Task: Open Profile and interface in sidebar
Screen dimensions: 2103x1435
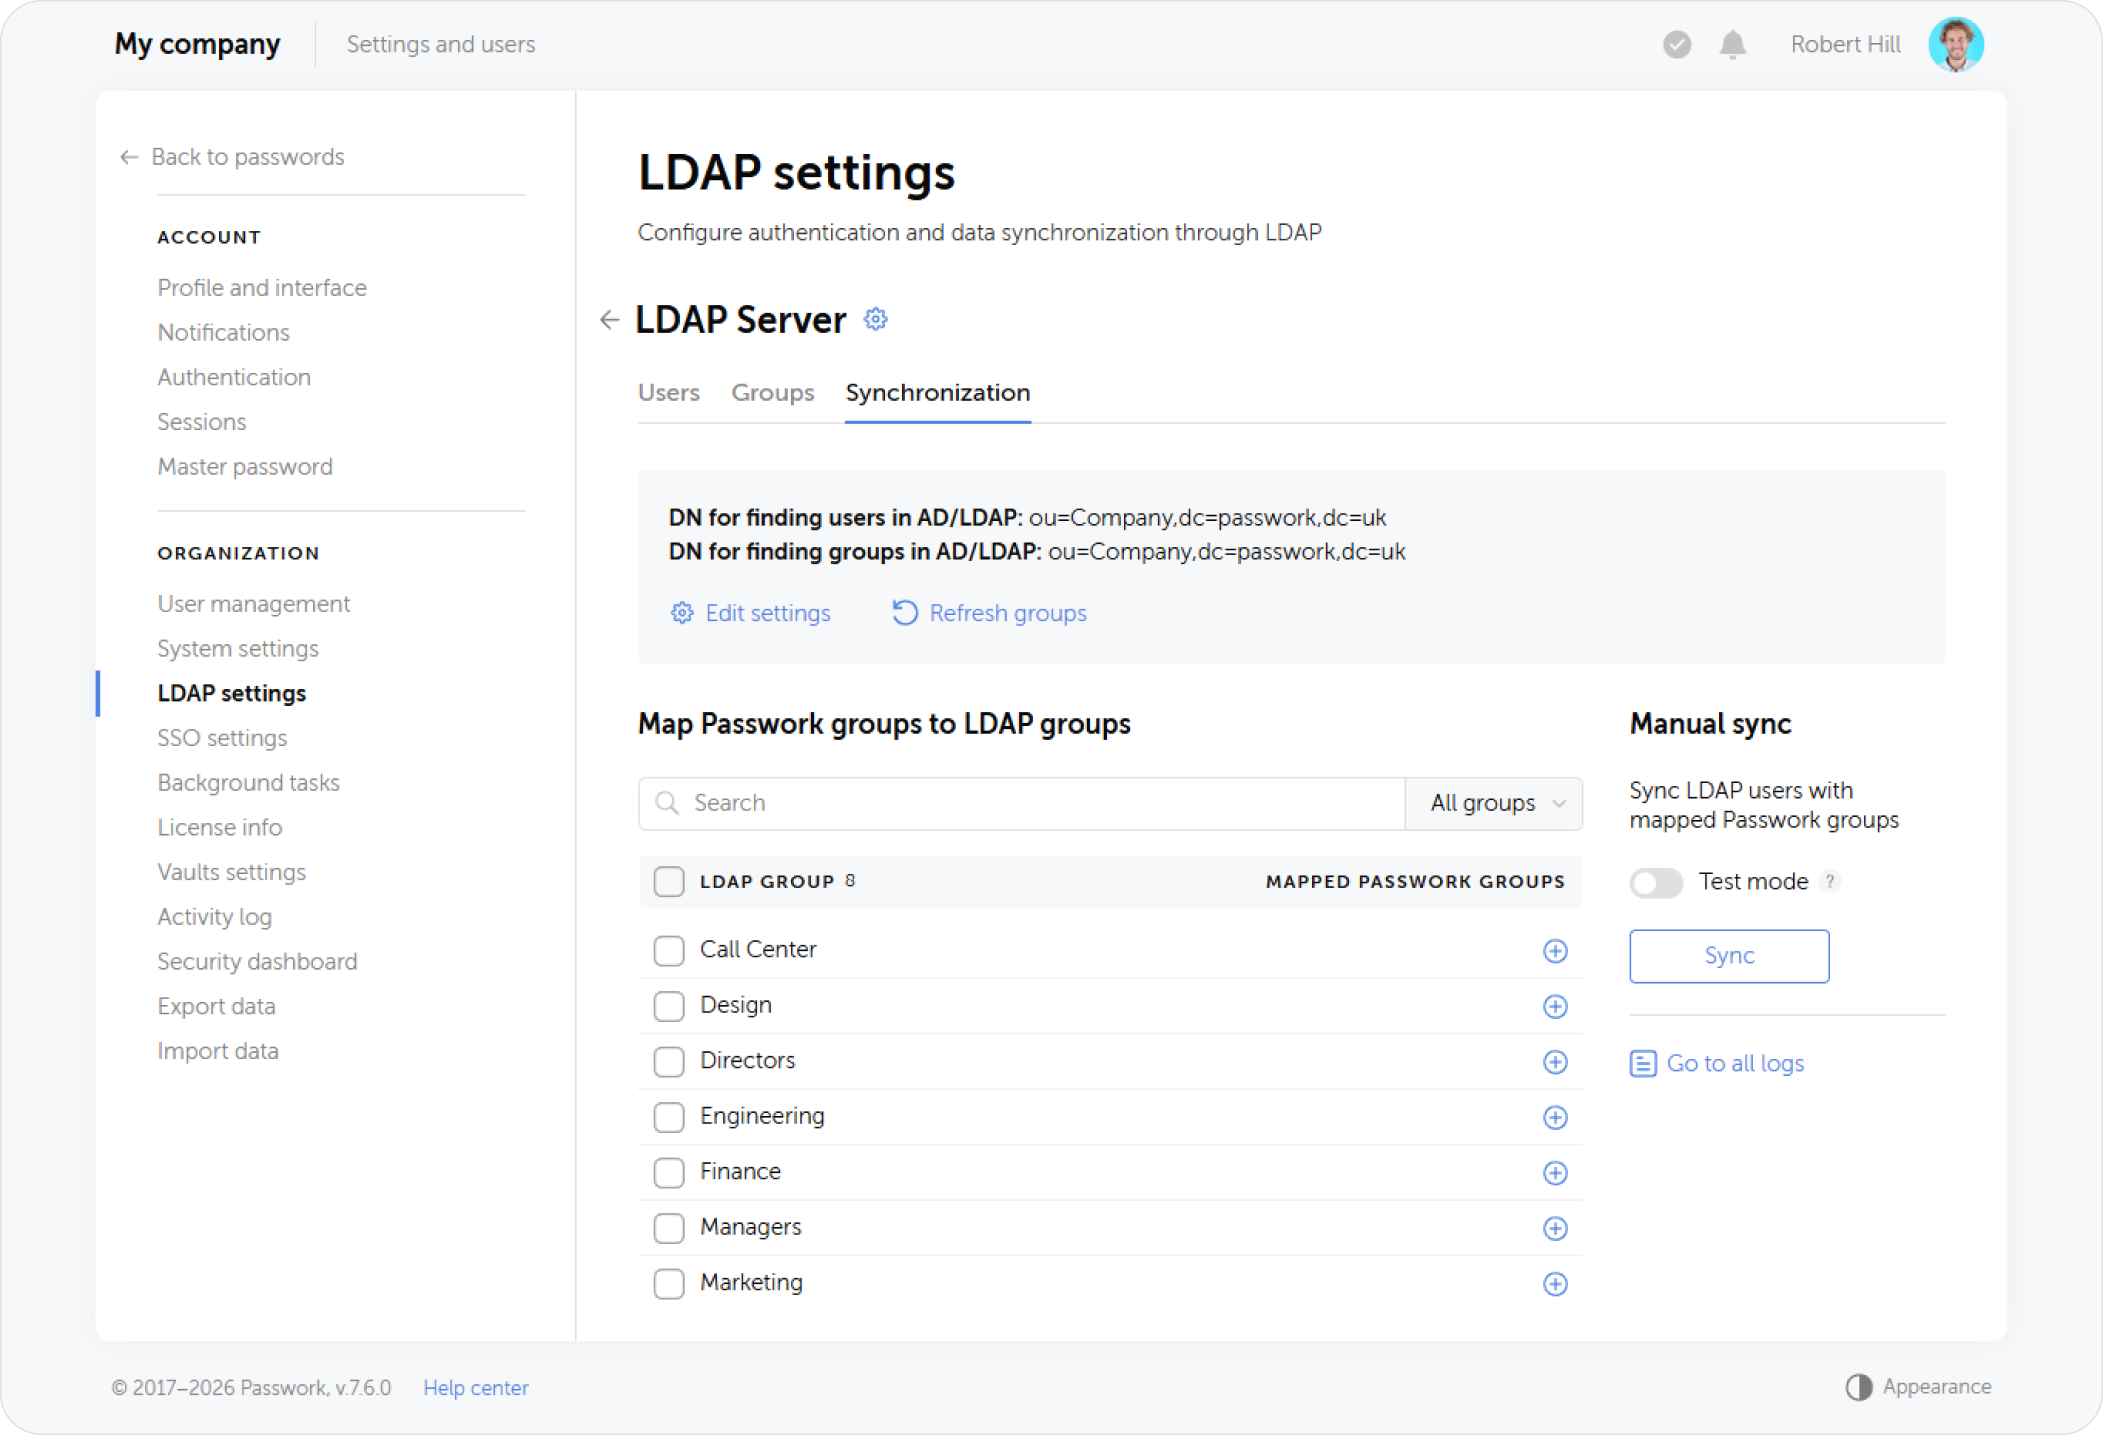Action: [x=262, y=287]
